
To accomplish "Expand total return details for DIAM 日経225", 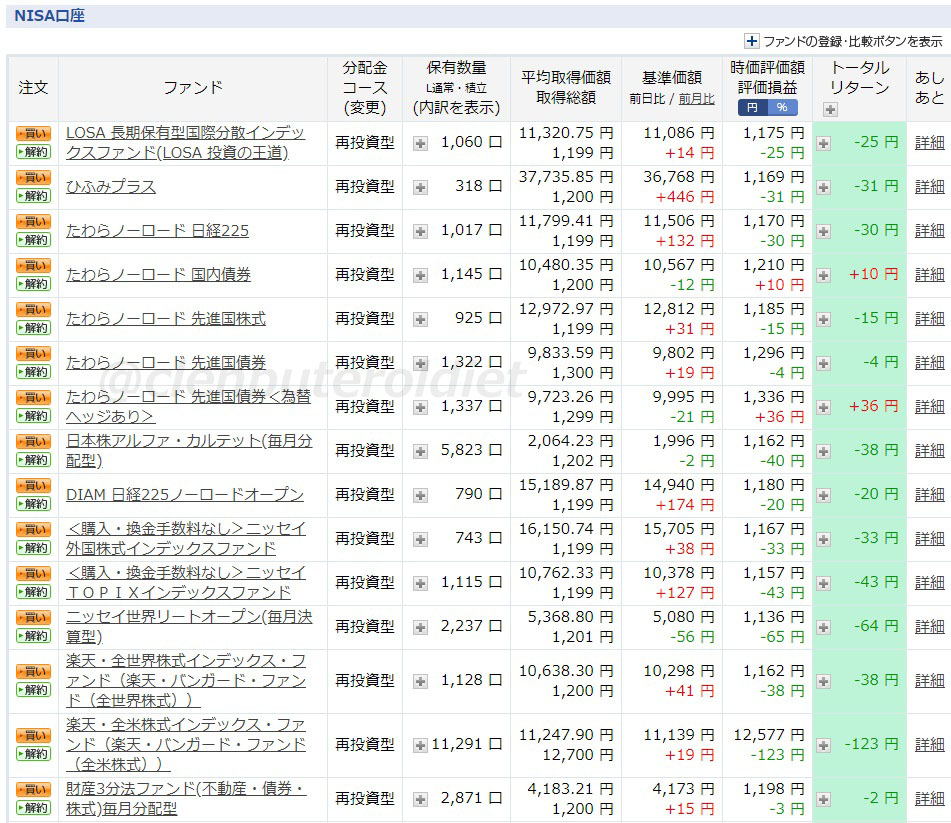I will 823,495.
